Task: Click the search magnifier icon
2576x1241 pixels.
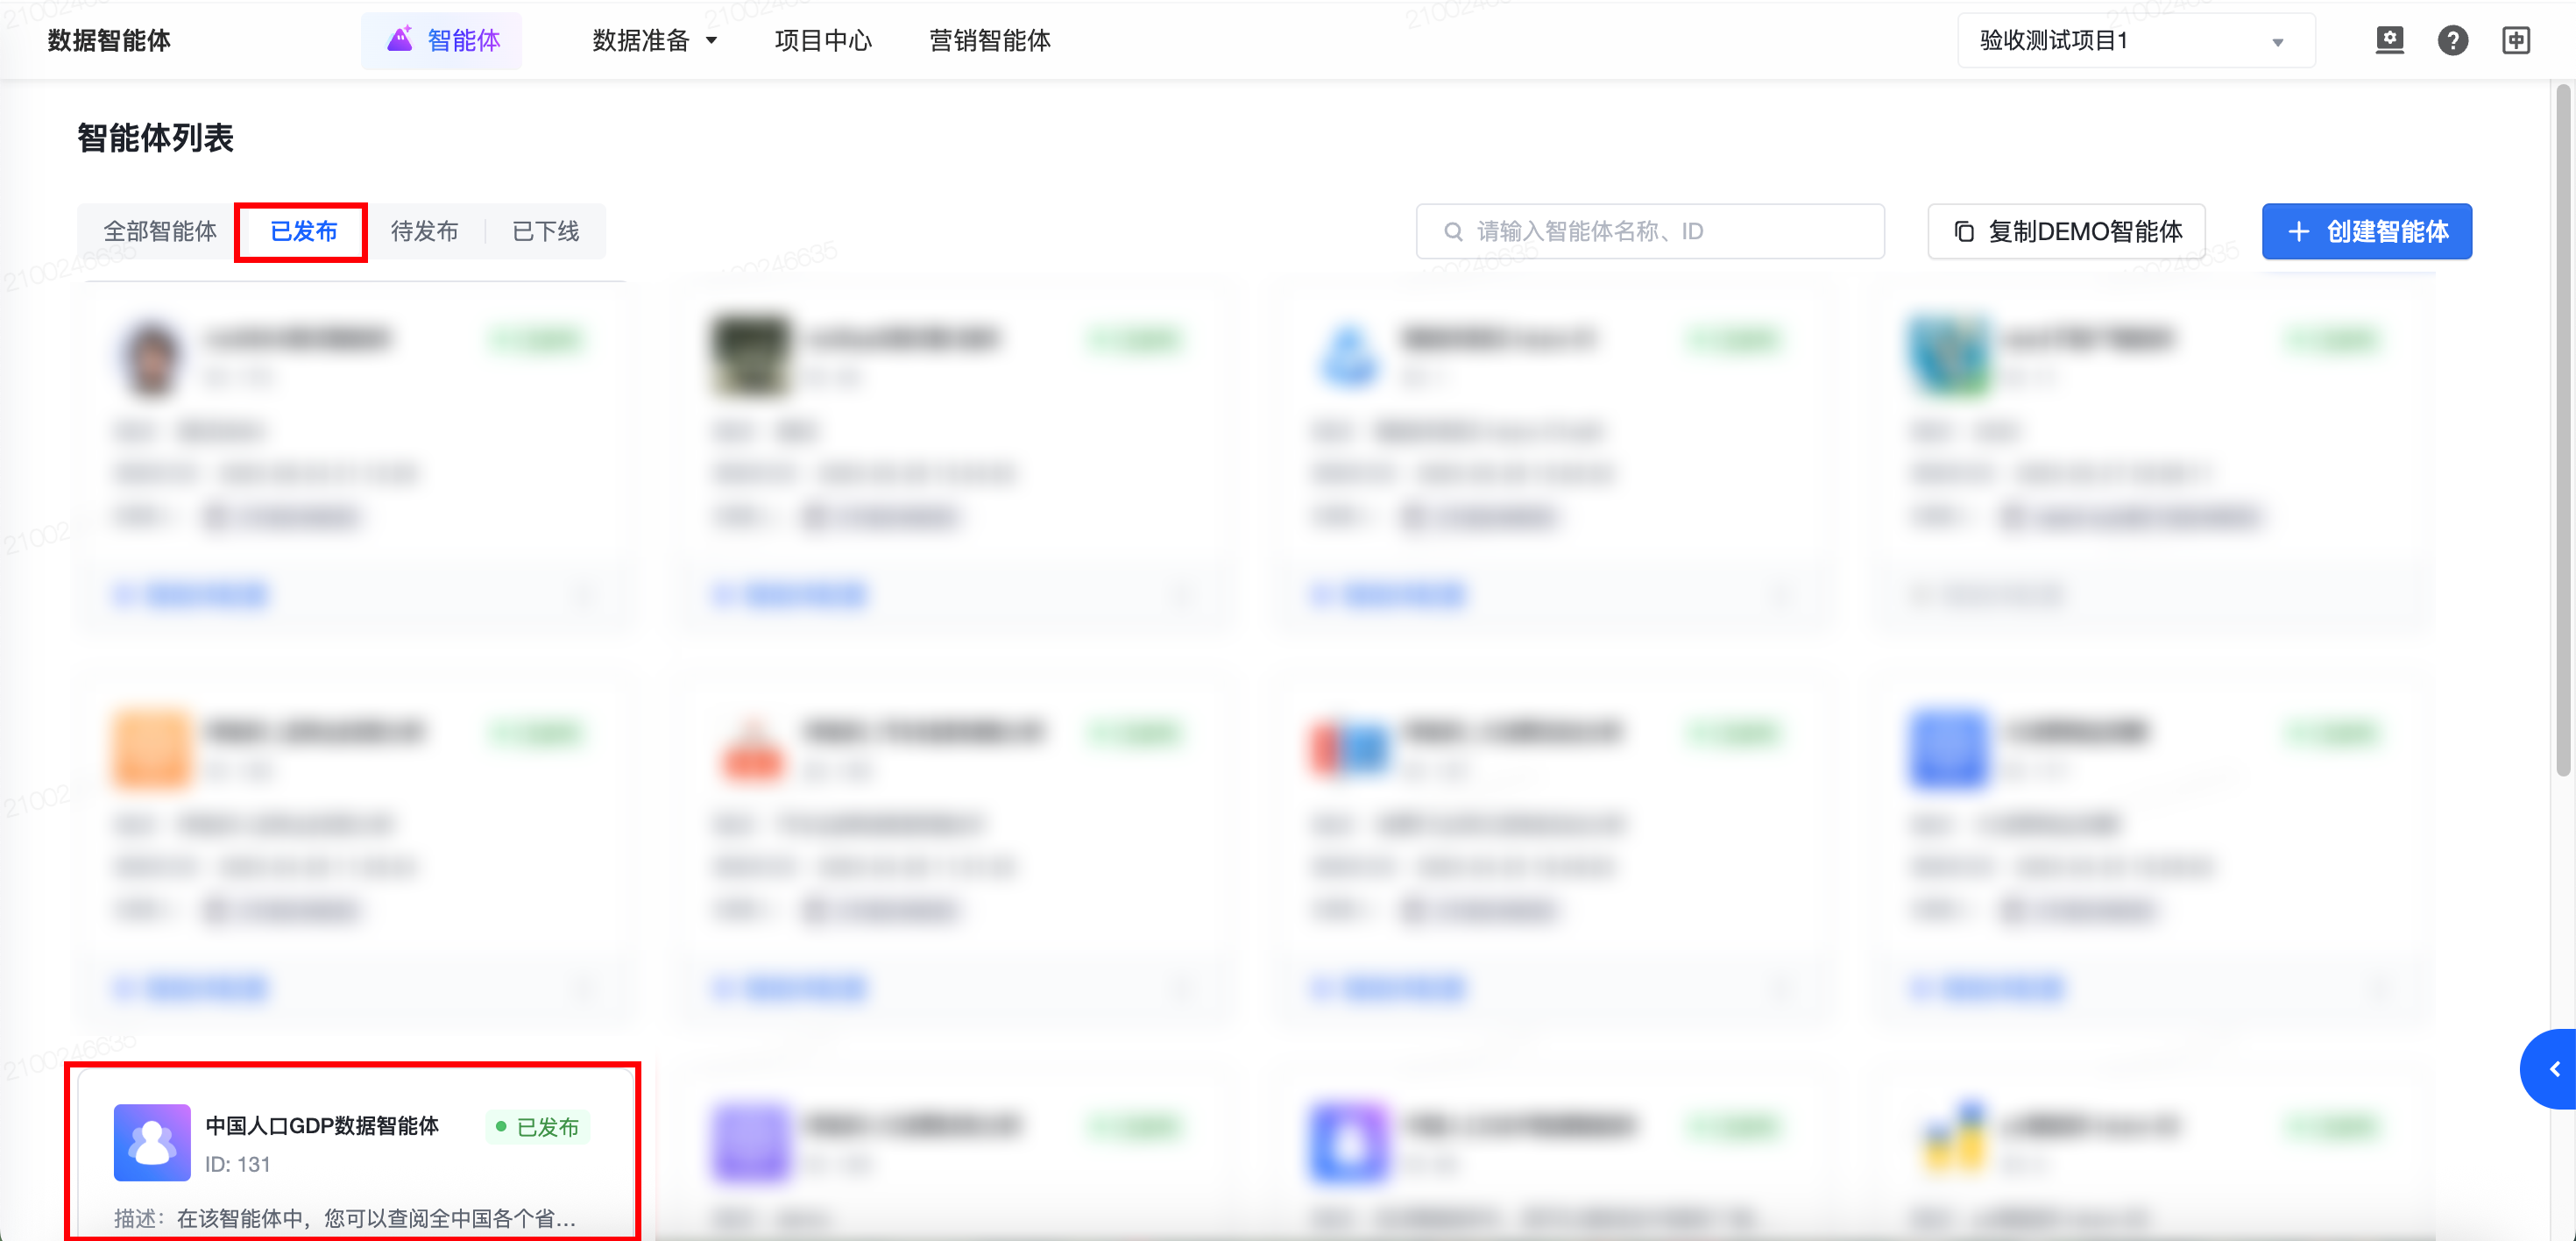Action: coord(1453,232)
